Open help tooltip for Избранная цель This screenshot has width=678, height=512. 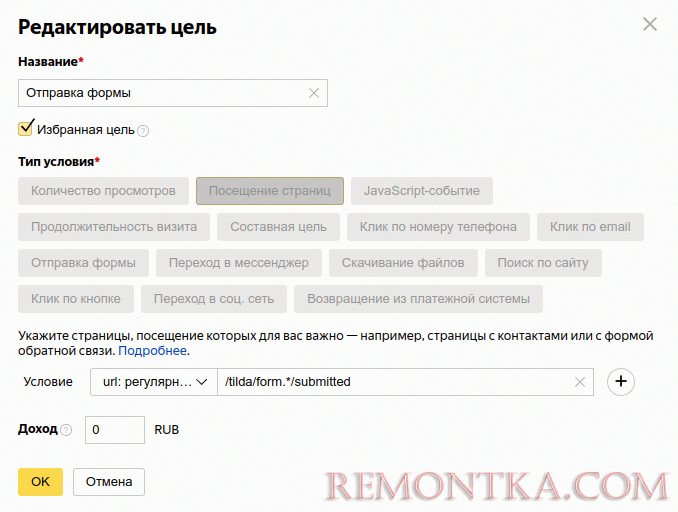143,131
